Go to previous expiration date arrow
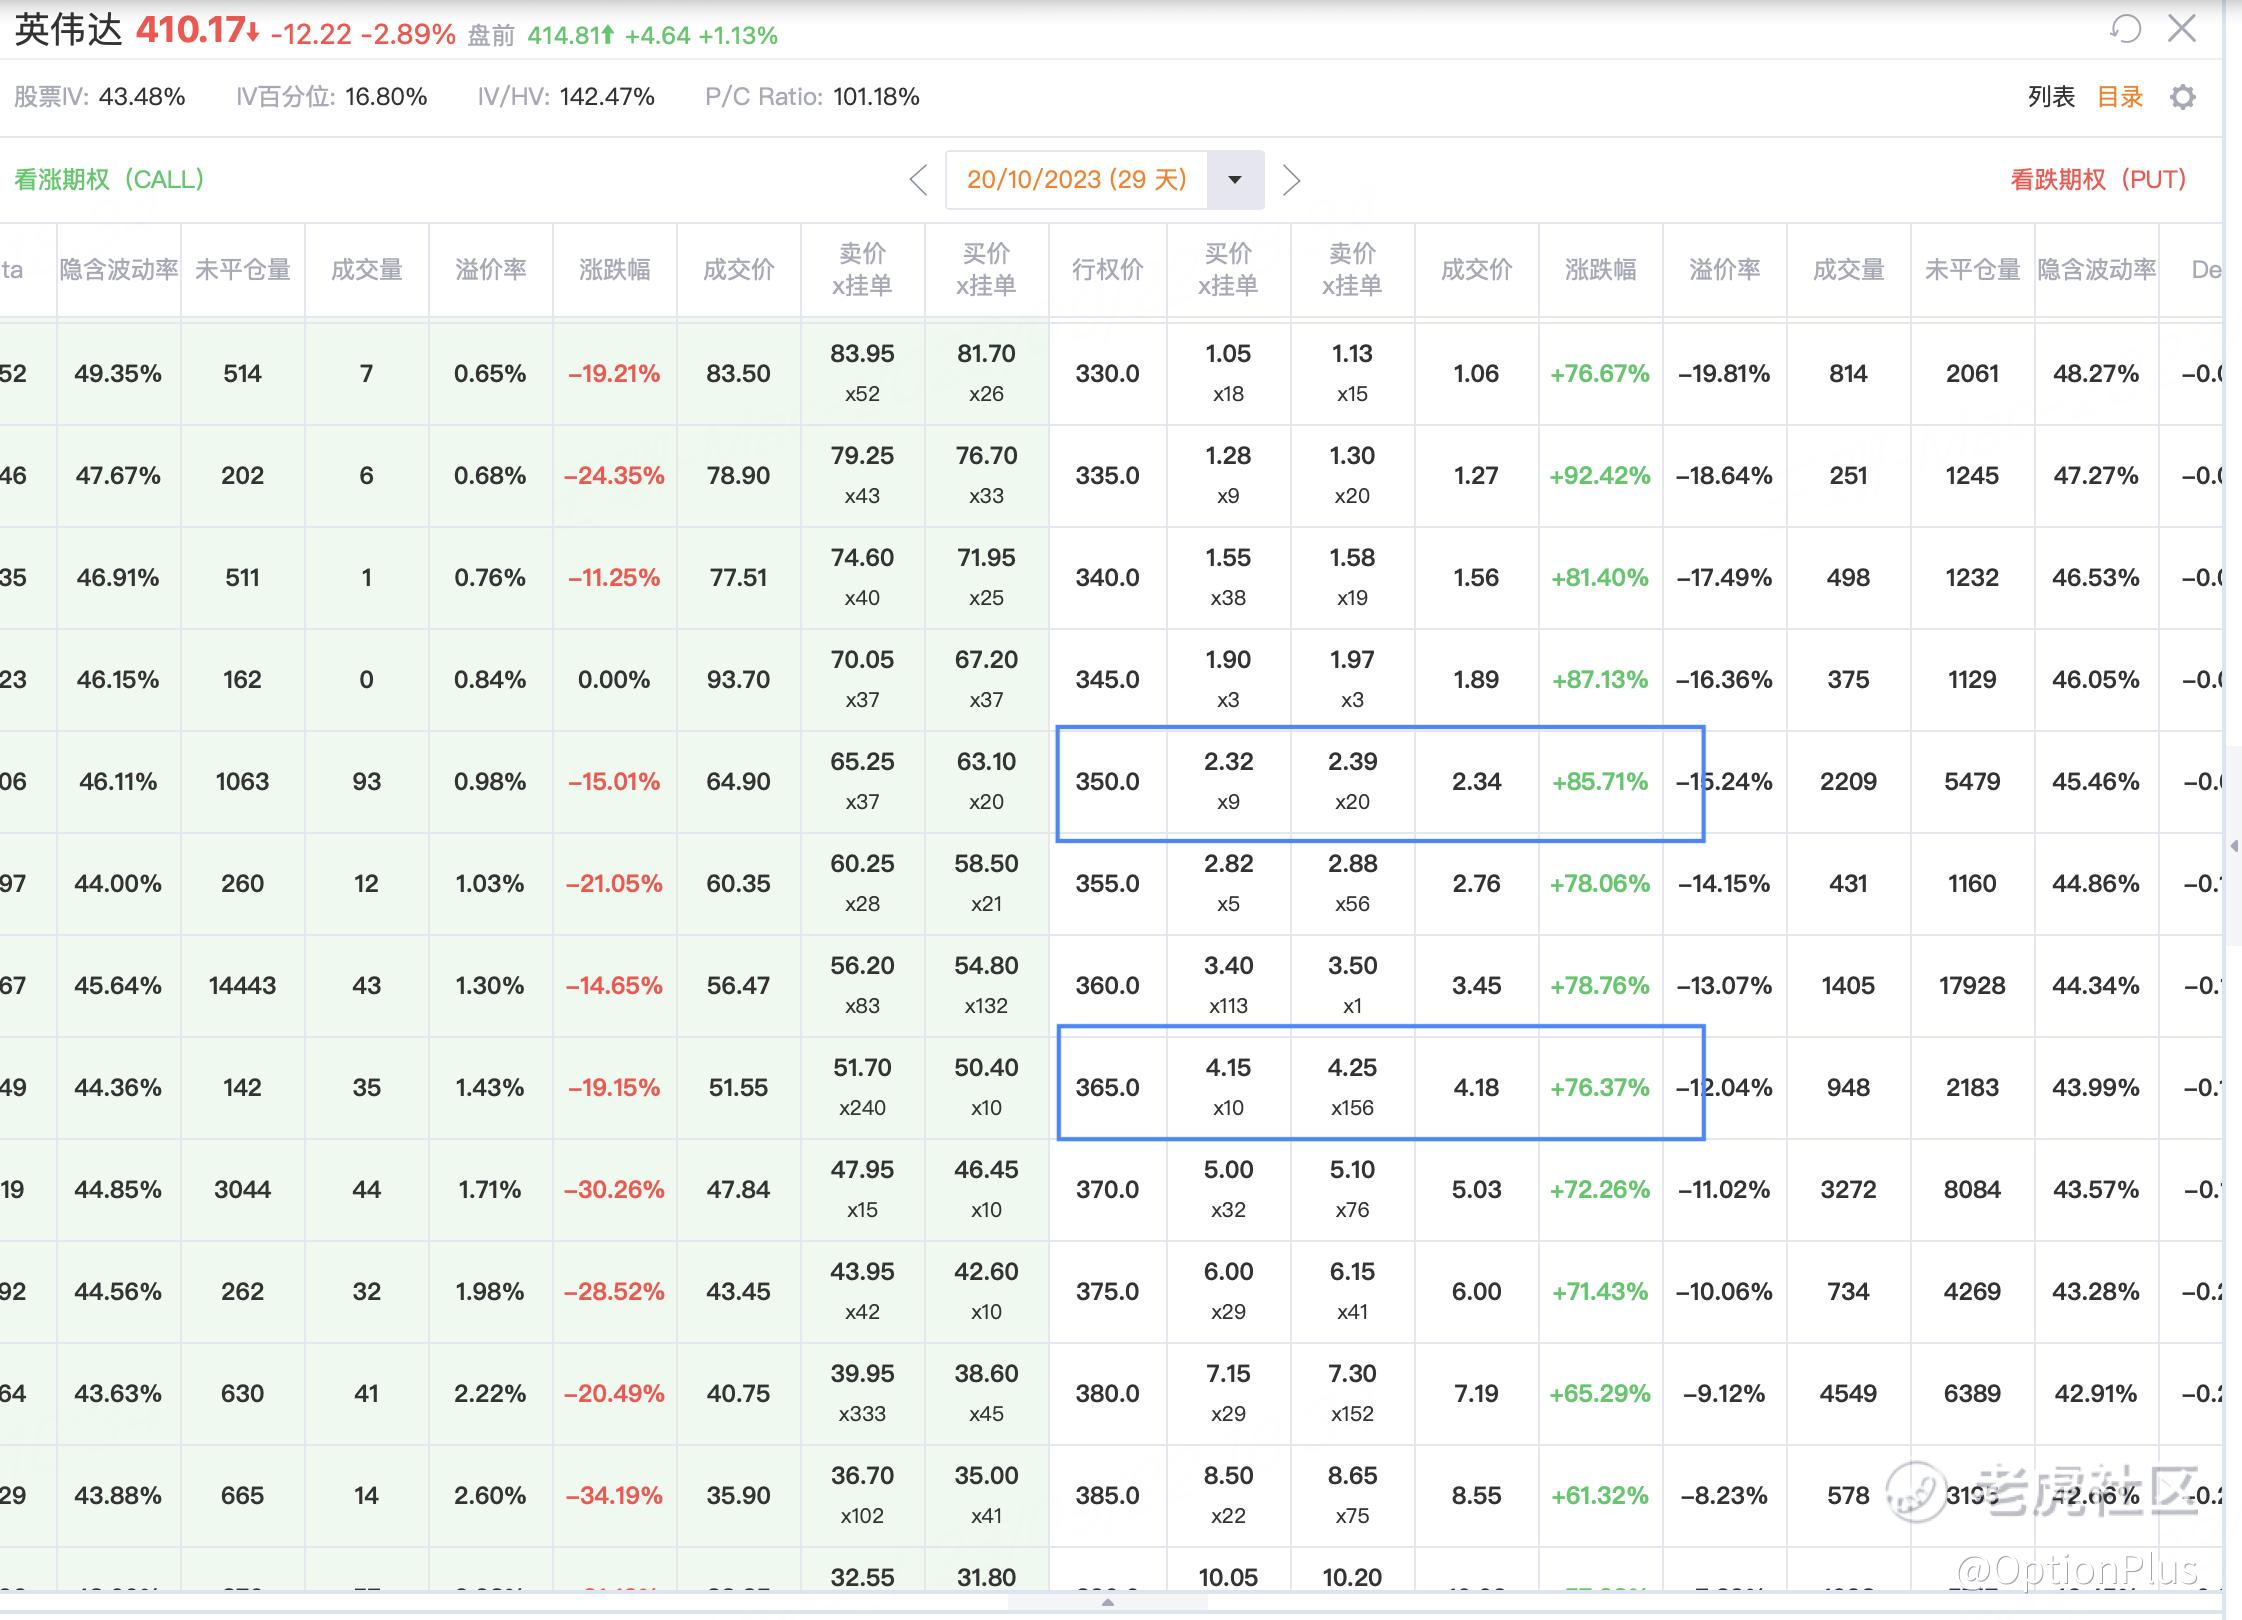This screenshot has height=1620, width=2242. pos(919,180)
